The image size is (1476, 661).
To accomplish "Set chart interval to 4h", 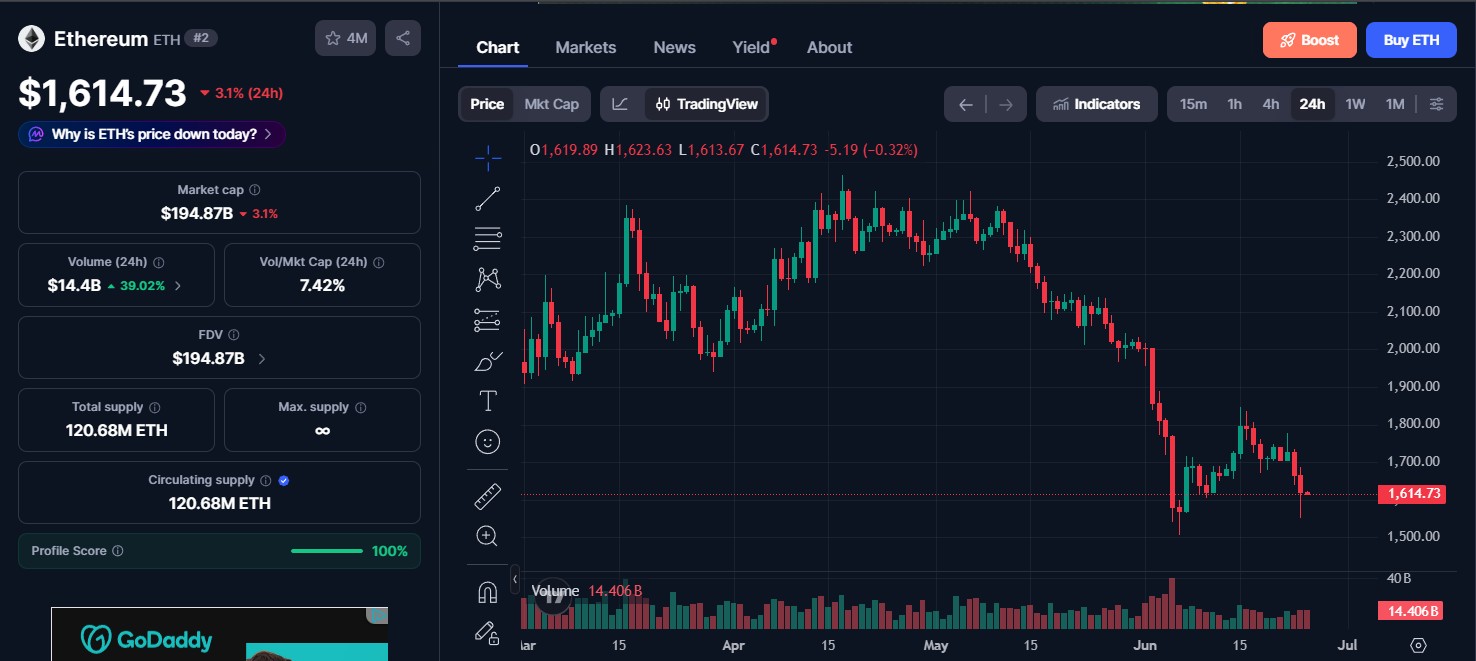I will (1271, 104).
